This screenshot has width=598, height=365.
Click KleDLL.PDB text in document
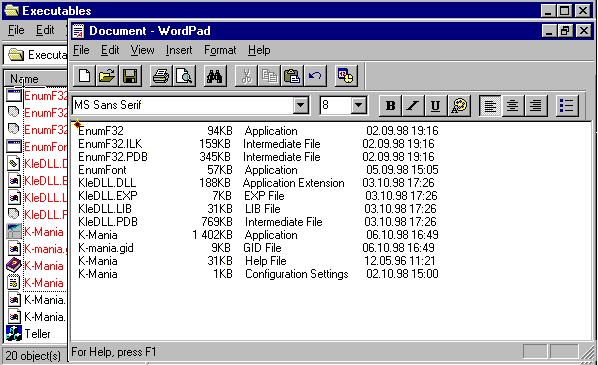coord(108,222)
